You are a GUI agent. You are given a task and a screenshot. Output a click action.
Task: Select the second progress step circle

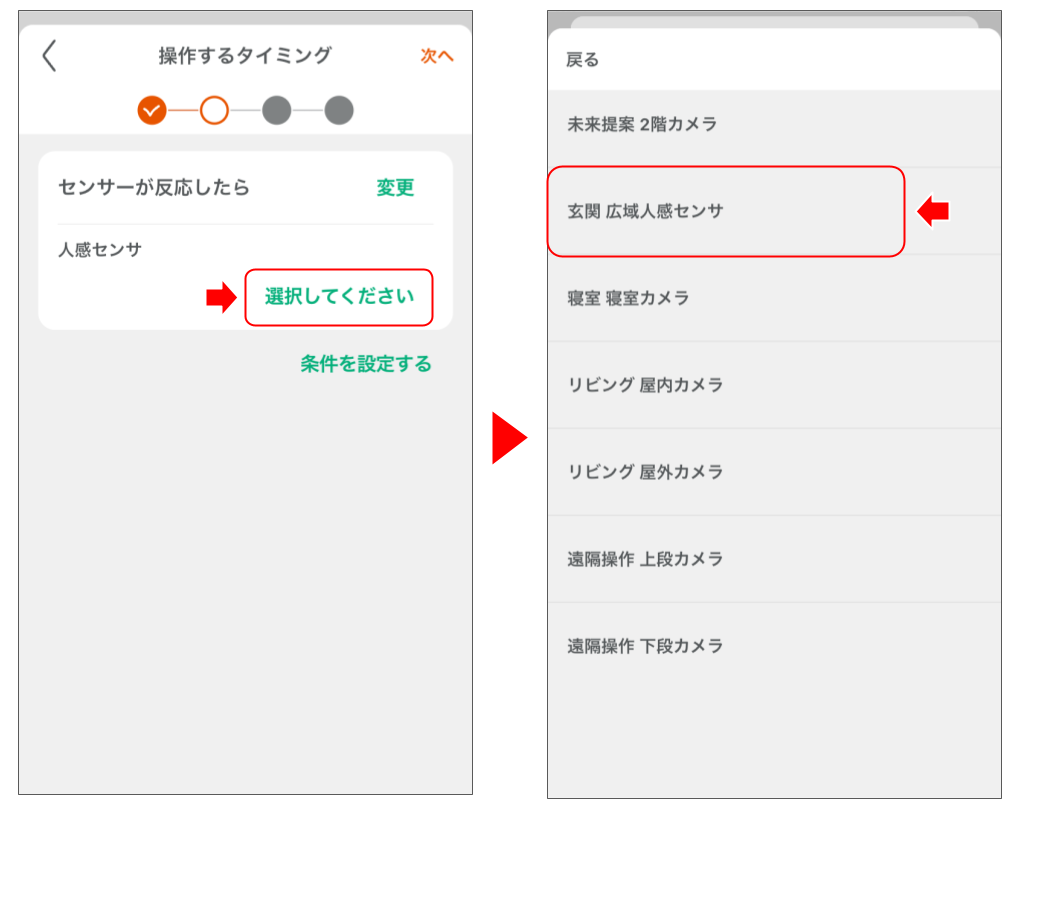[x=215, y=110]
